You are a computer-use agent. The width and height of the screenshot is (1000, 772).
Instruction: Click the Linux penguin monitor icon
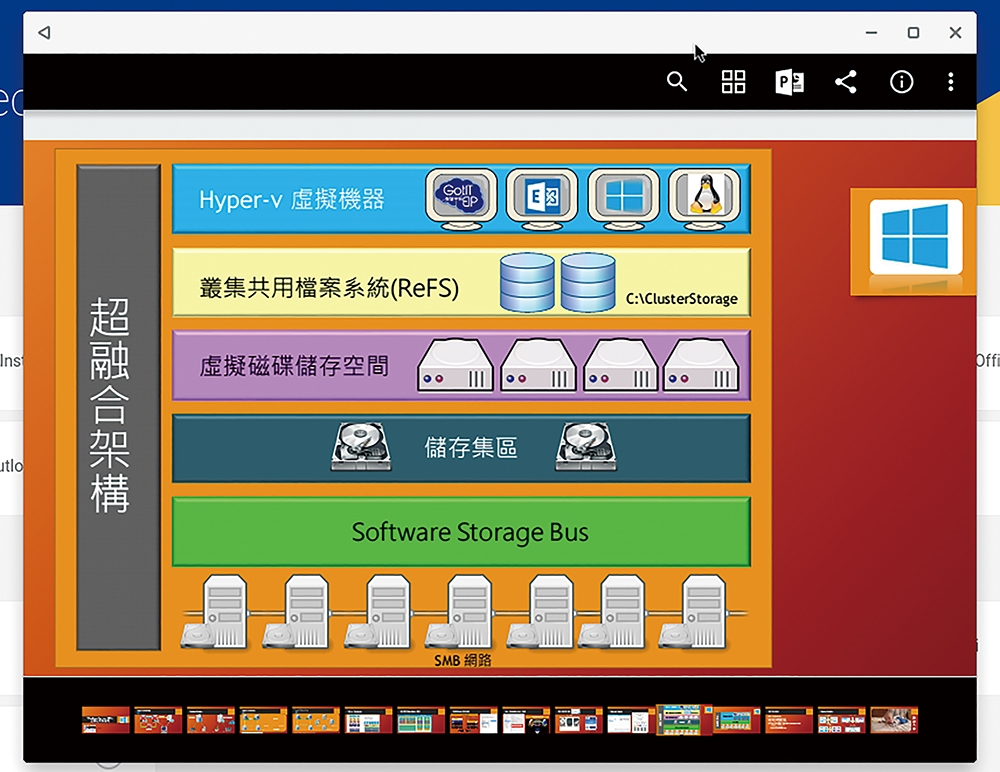click(x=705, y=198)
